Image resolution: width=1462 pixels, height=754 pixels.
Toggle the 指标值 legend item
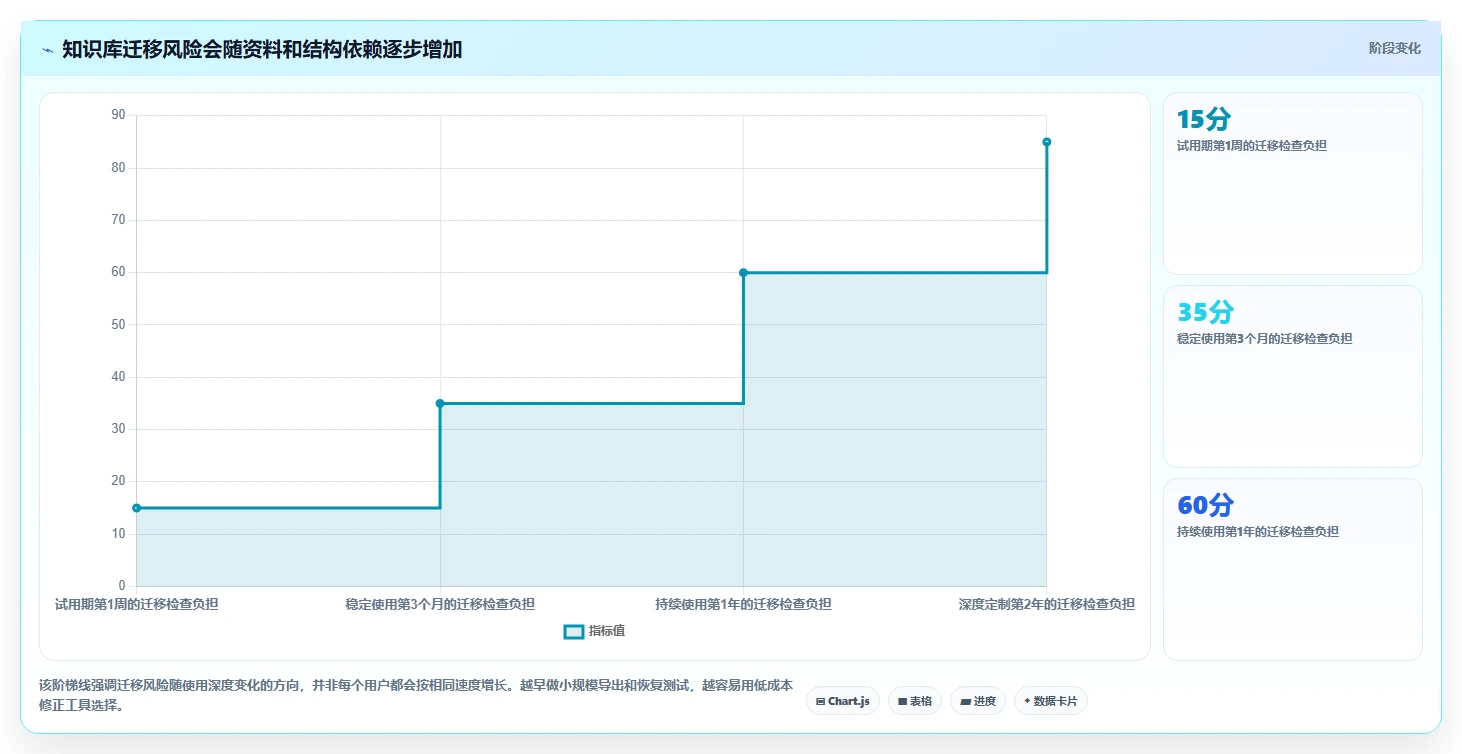click(595, 631)
